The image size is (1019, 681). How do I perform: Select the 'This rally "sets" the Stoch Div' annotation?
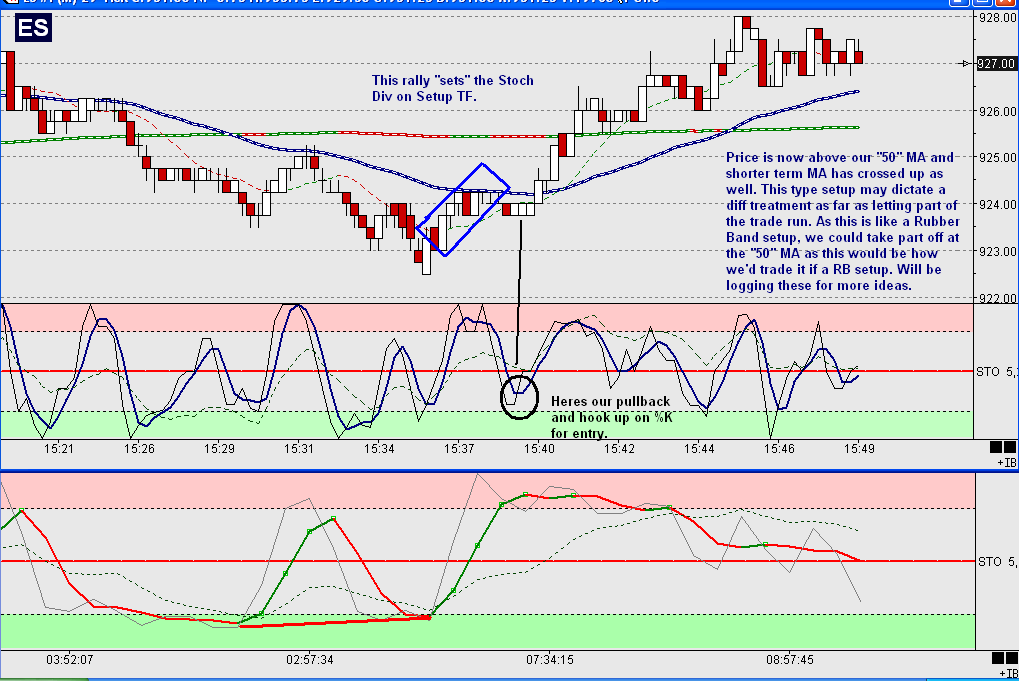point(452,88)
